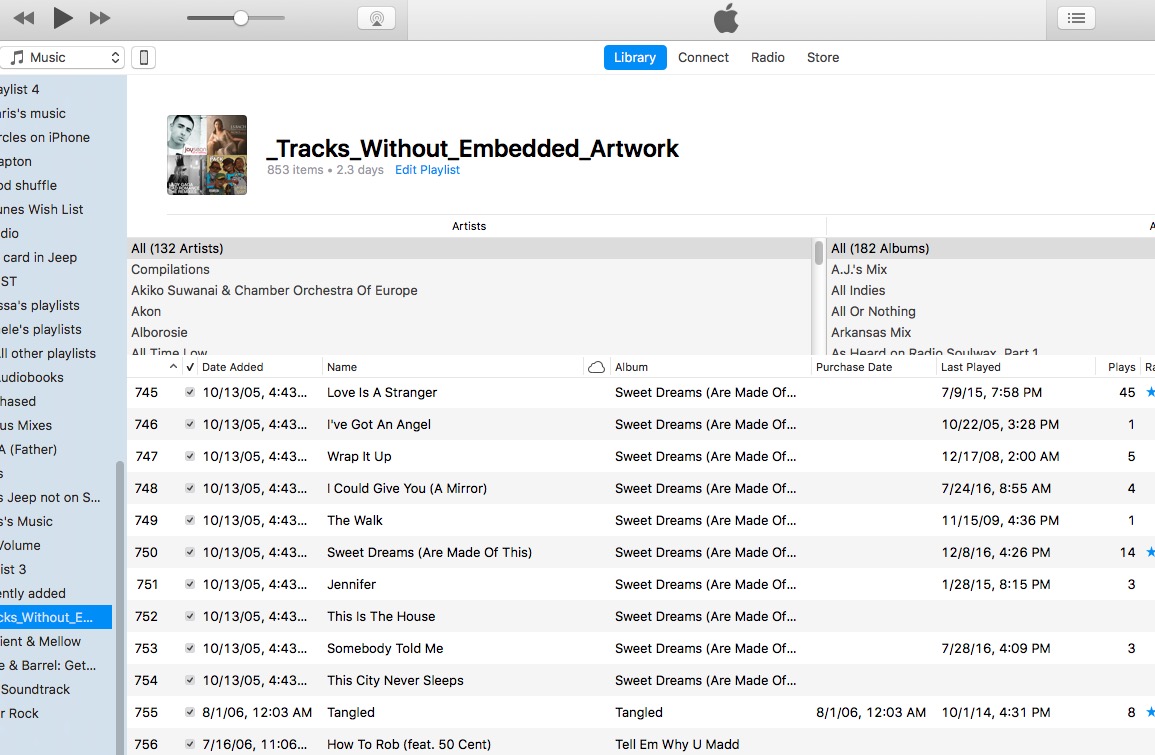The width and height of the screenshot is (1155, 755).
Task: Select the Tracks_Without_E... sidebar playlist
Action: [56, 617]
